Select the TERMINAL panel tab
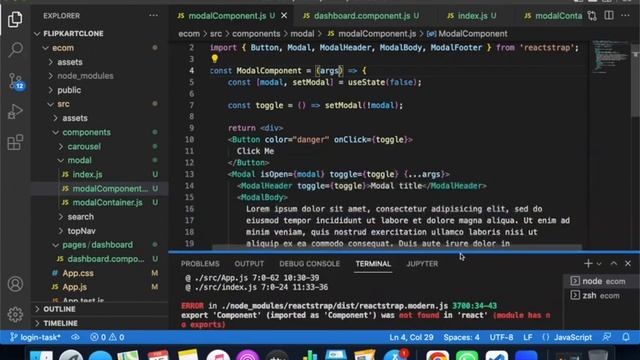 coord(373,264)
